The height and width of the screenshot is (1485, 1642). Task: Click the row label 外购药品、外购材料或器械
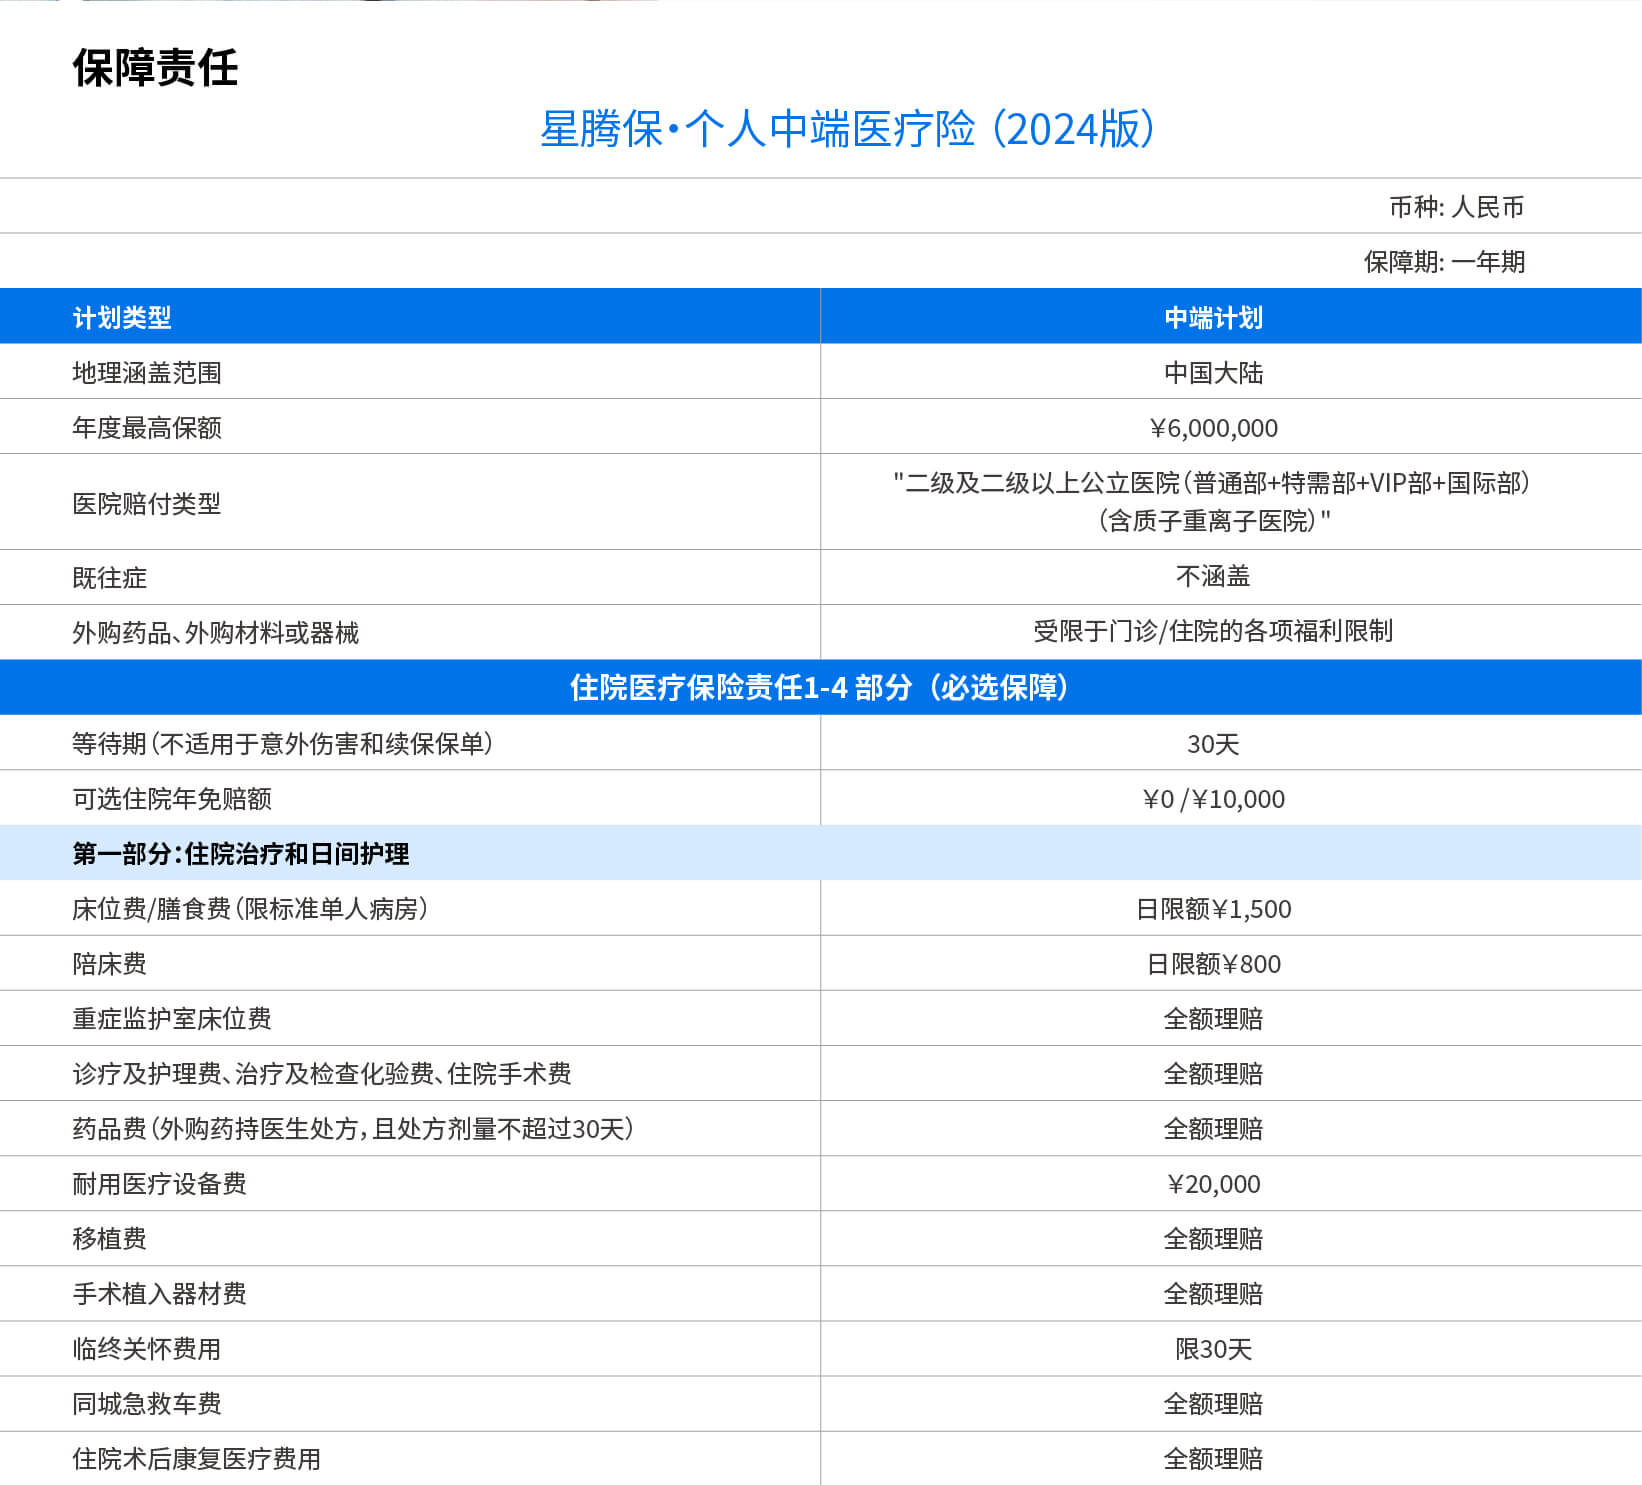point(215,632)
